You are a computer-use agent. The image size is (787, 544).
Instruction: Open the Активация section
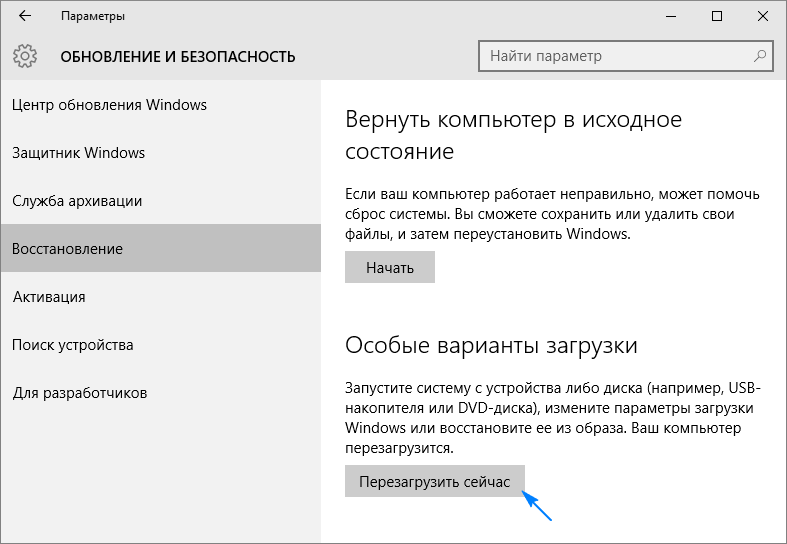coord(48,297)
